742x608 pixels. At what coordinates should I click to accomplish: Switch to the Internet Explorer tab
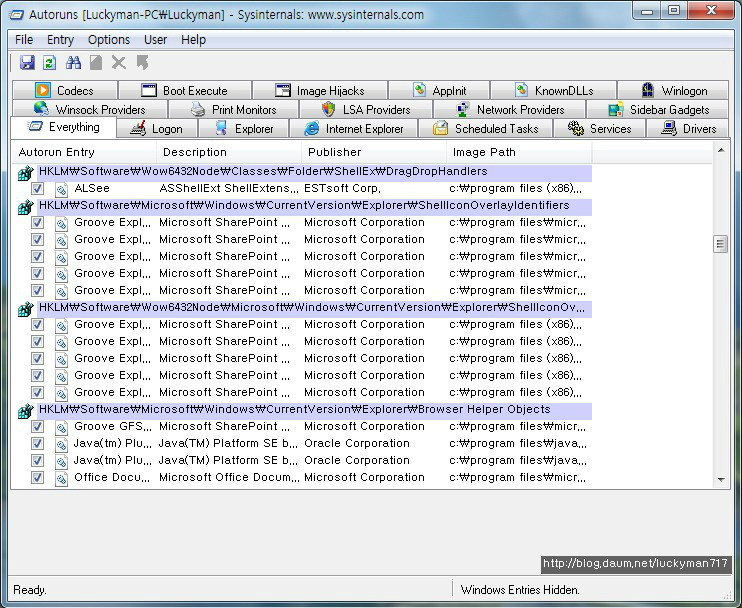coord(353,129)
